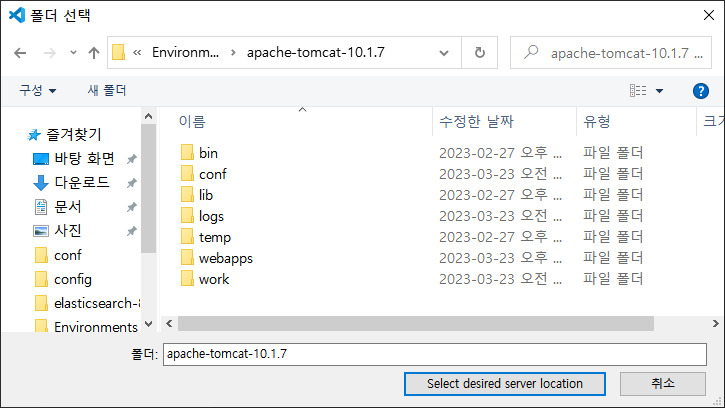This screenshot has height=408, width=725.
Task: Click the pin icon next to 사진
Action: coord(132,231)
